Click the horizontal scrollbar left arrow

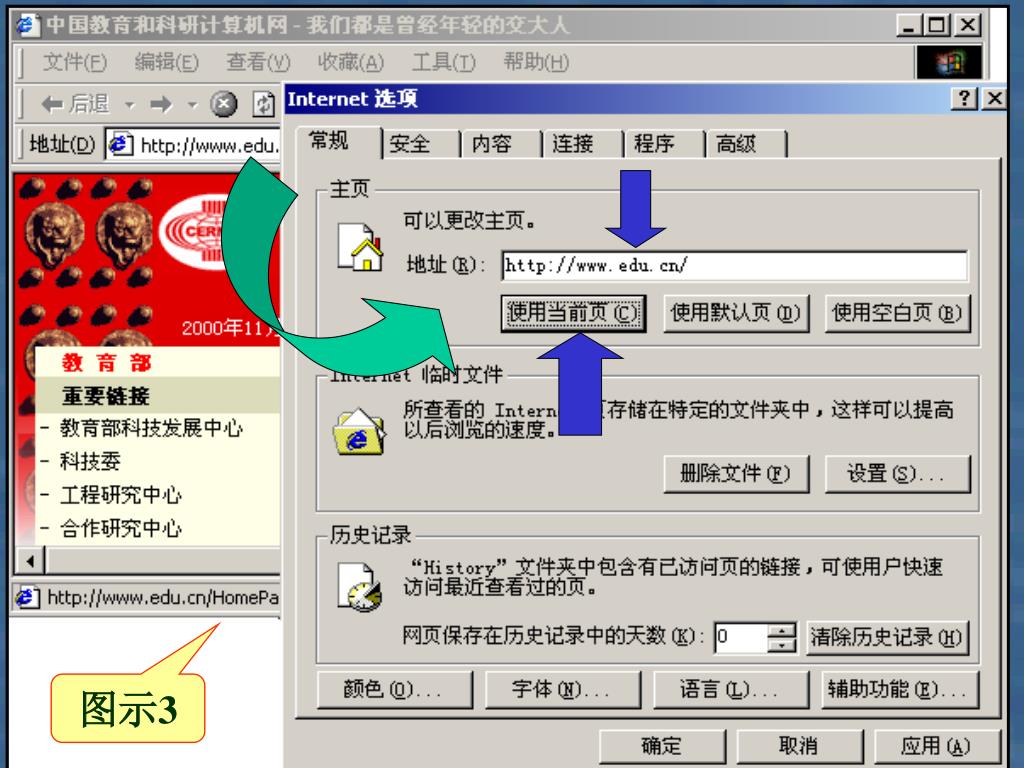click(30, 561)
